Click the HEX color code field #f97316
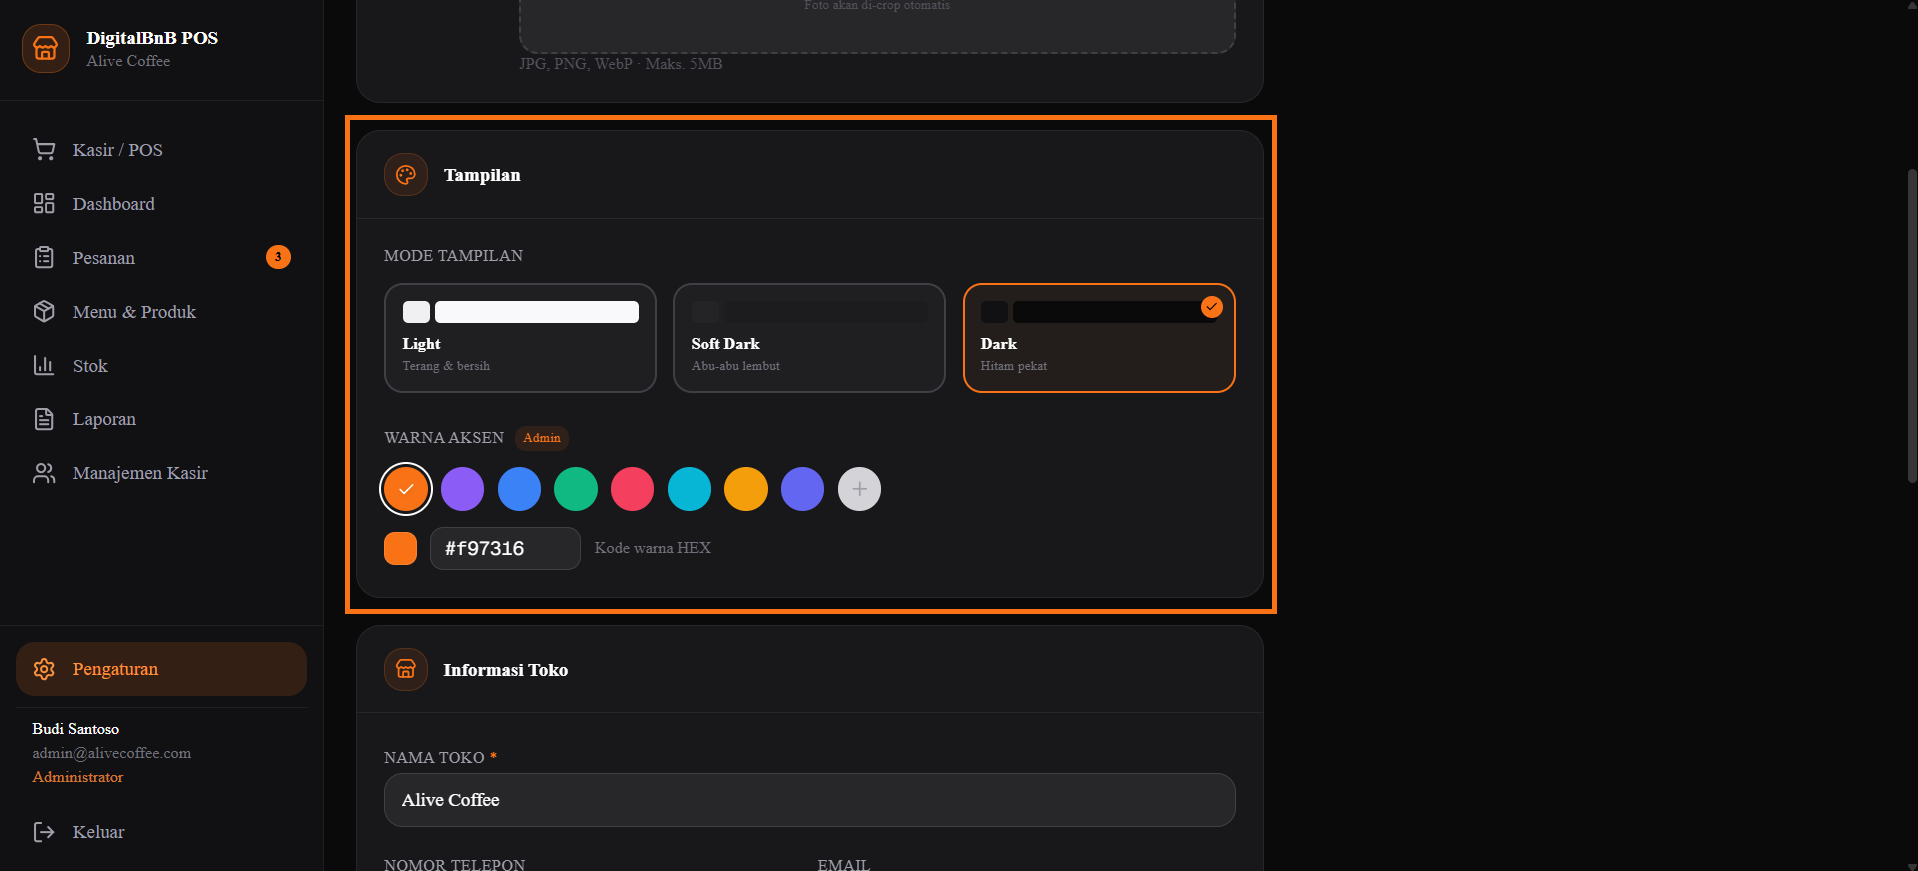1918x871 pixels. point(505,548)
